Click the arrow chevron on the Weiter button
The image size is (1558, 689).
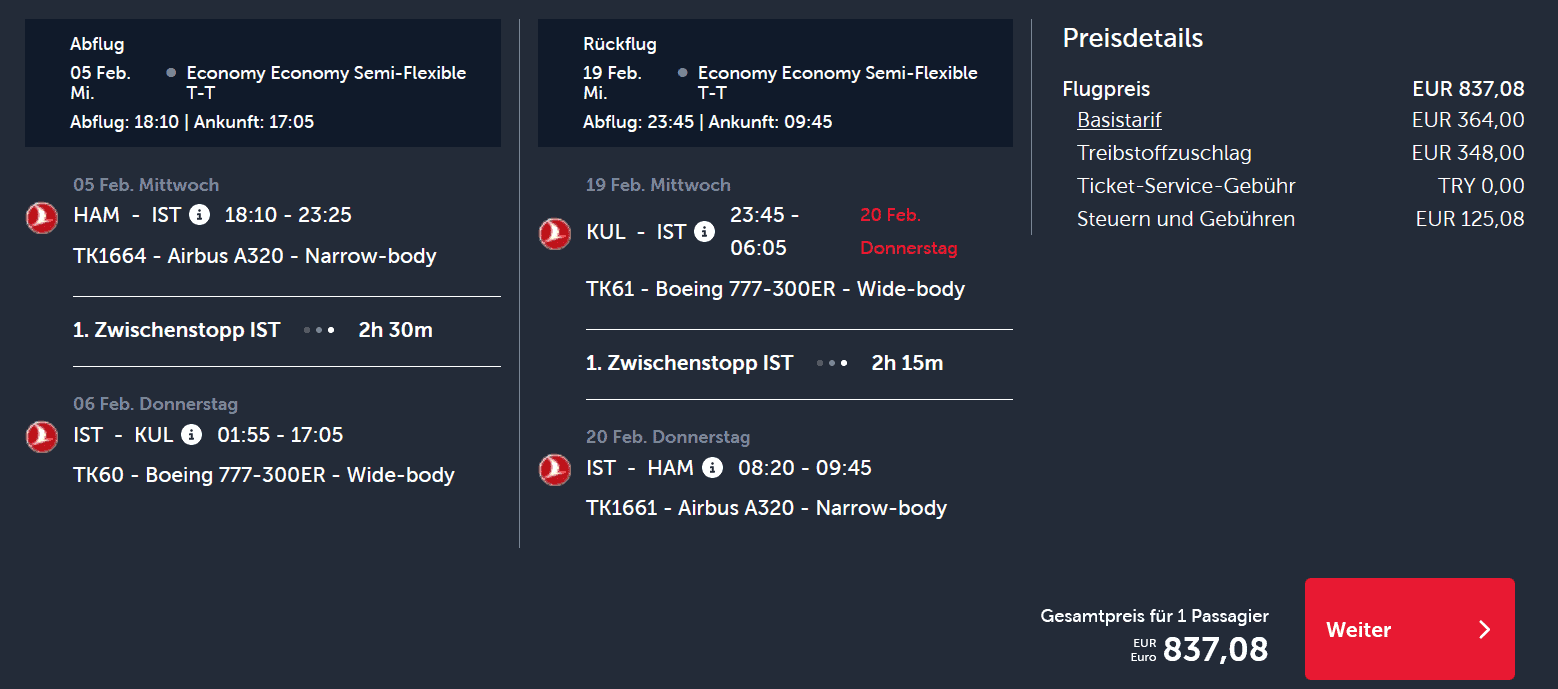[x=1484, y=630]
